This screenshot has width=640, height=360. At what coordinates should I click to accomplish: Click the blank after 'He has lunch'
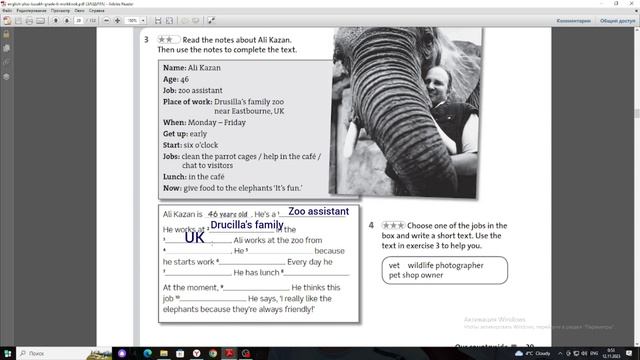[x=316, y=273]
